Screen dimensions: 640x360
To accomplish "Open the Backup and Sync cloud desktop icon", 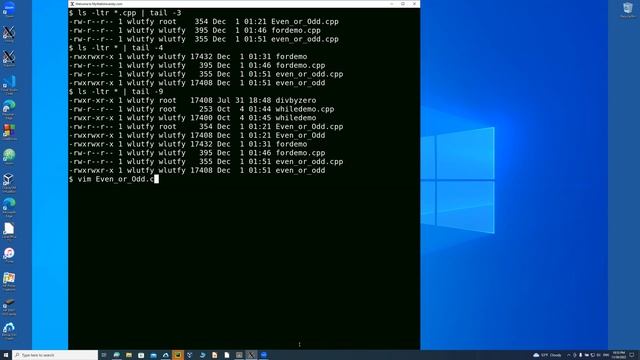I will point(9,331).
